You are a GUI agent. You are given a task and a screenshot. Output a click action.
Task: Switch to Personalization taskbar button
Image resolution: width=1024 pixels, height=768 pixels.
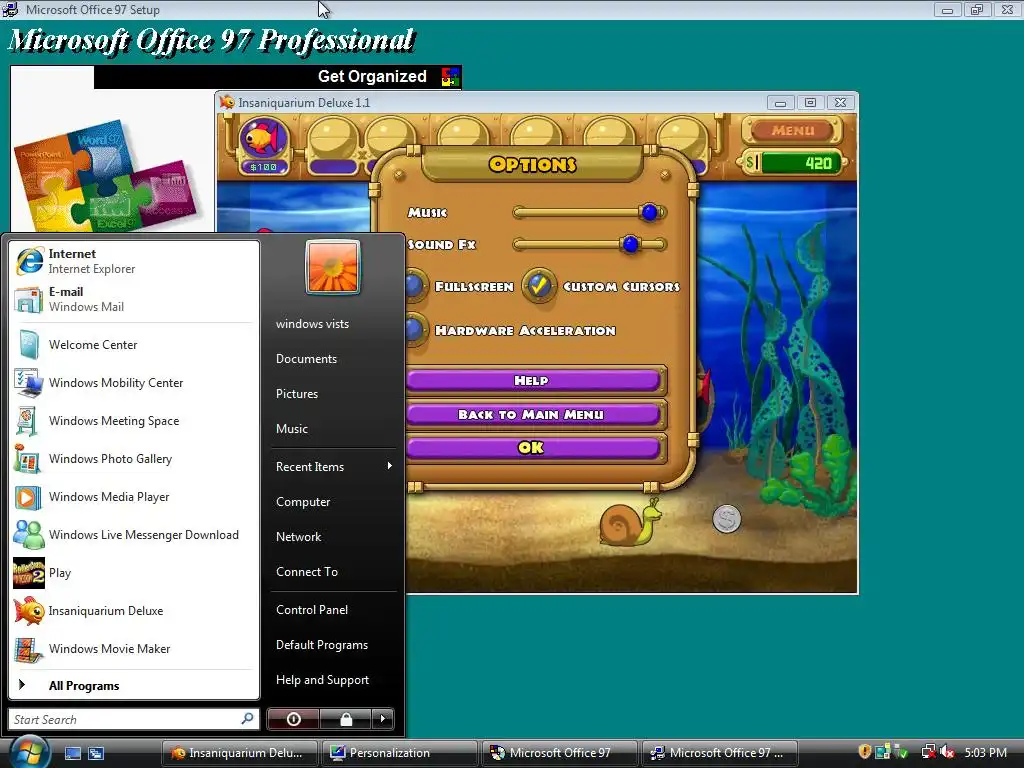click(x=400, y=752)
